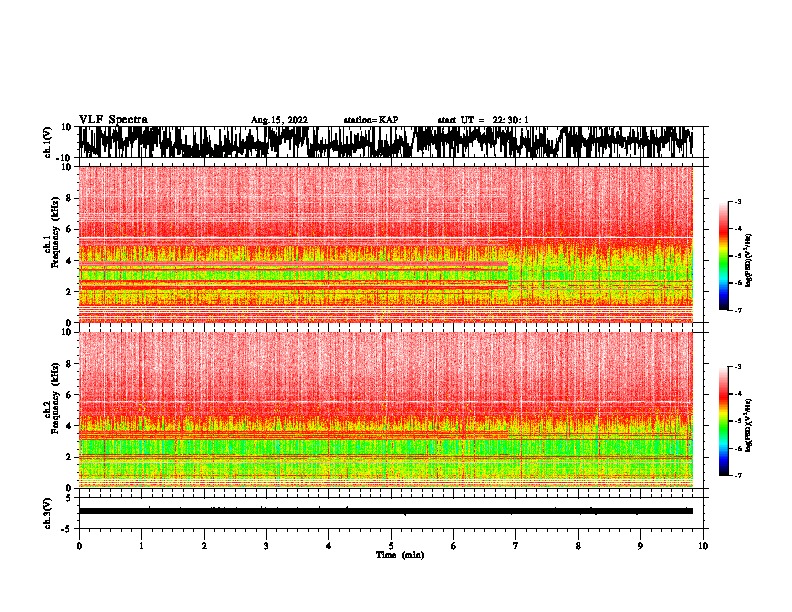Screen dimensions: 792x612
Task: Click time axis tick label "7"
Action: pyautogui.click(x=516, y=546)
